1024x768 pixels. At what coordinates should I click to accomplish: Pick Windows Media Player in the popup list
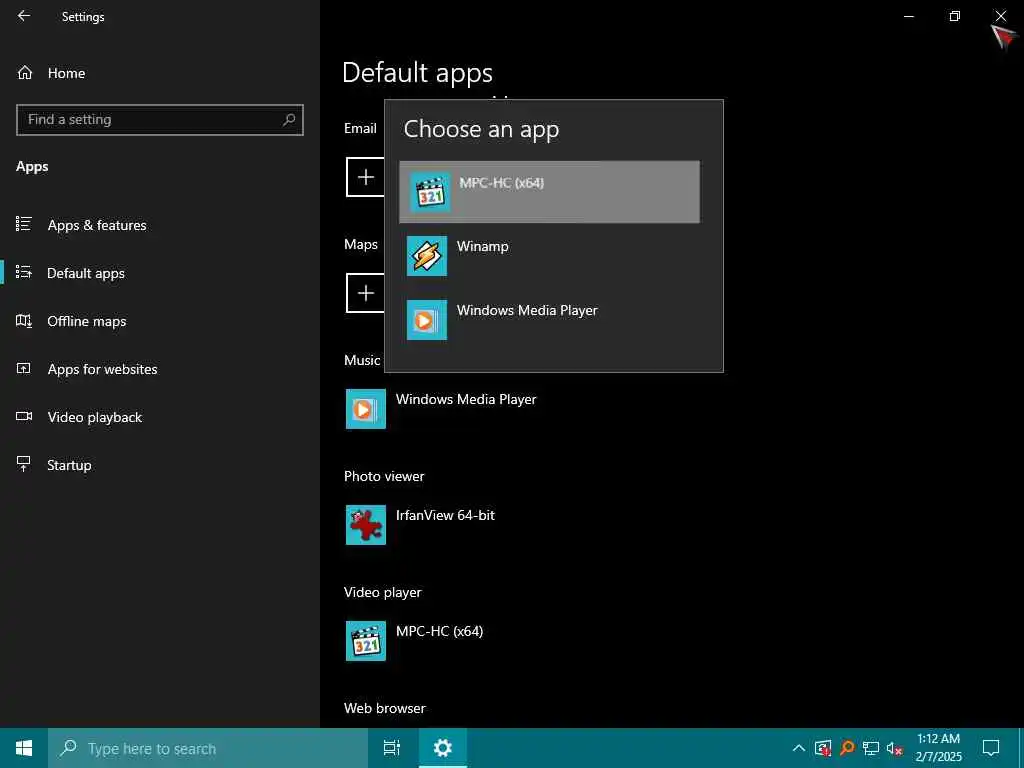click(549, 320)
